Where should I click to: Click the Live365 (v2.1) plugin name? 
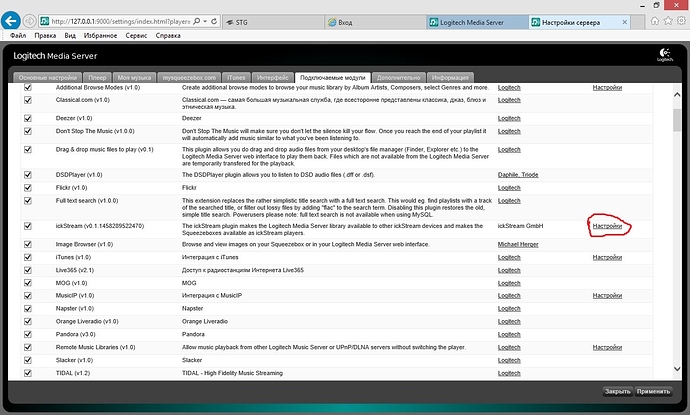click(x=75, y=270)
